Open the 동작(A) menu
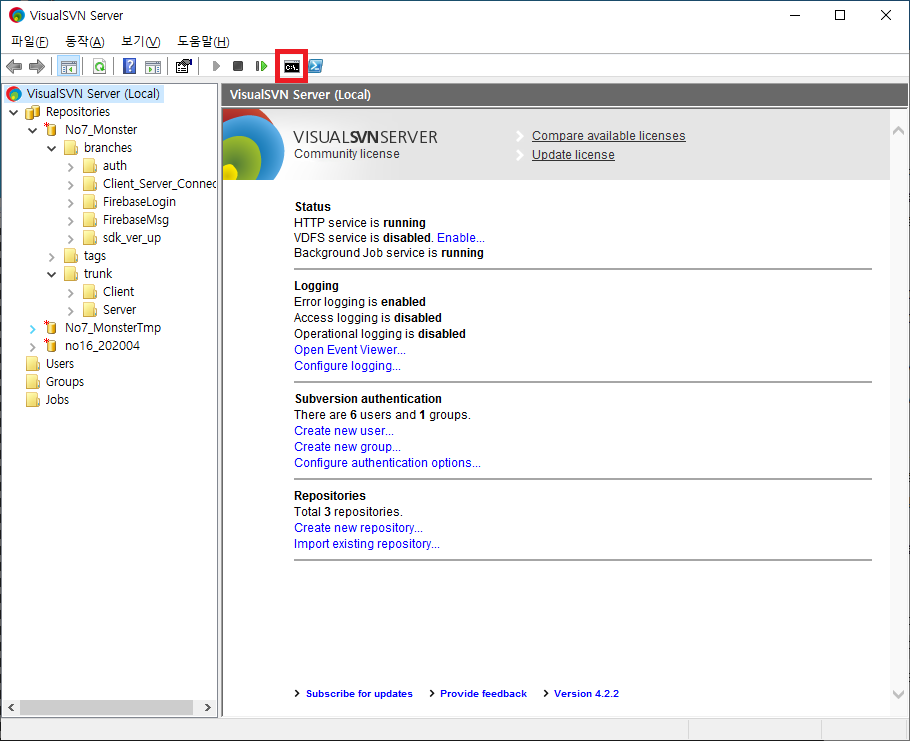 tap(85, 41)
